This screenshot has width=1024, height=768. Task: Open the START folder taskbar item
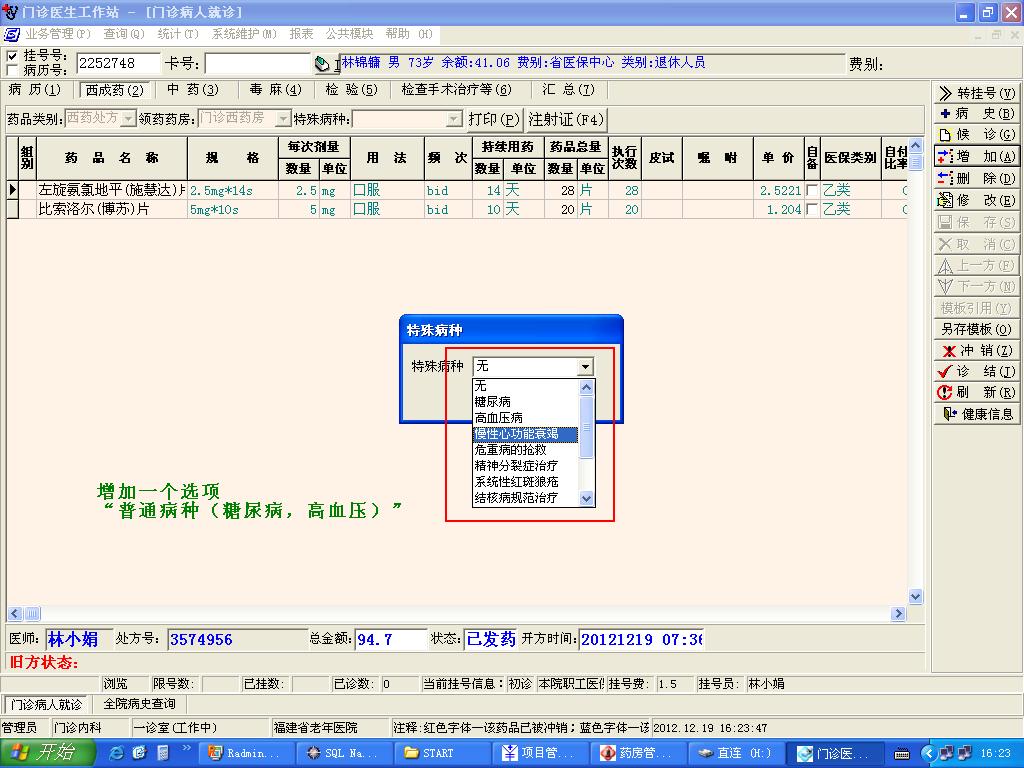442,753
